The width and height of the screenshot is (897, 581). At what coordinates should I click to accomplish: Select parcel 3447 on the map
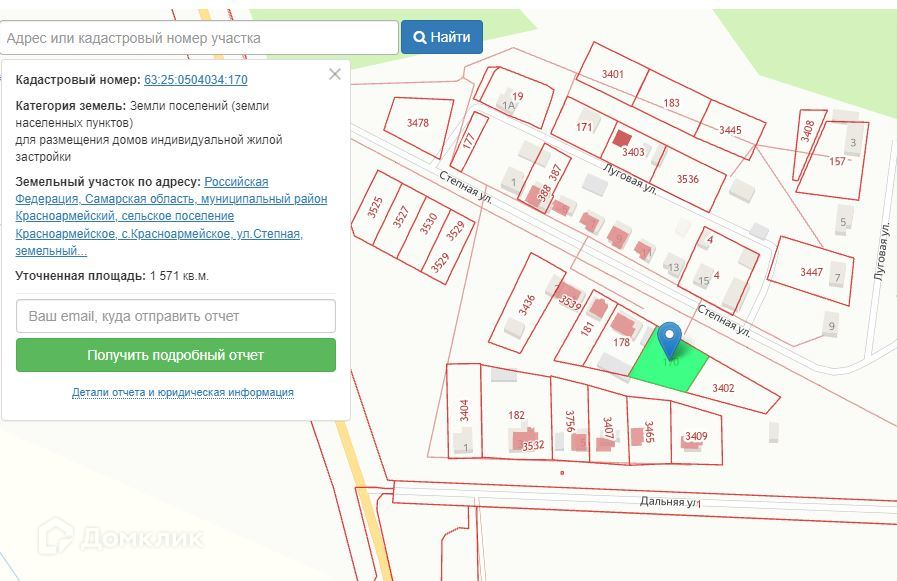(x=811, y=272)
